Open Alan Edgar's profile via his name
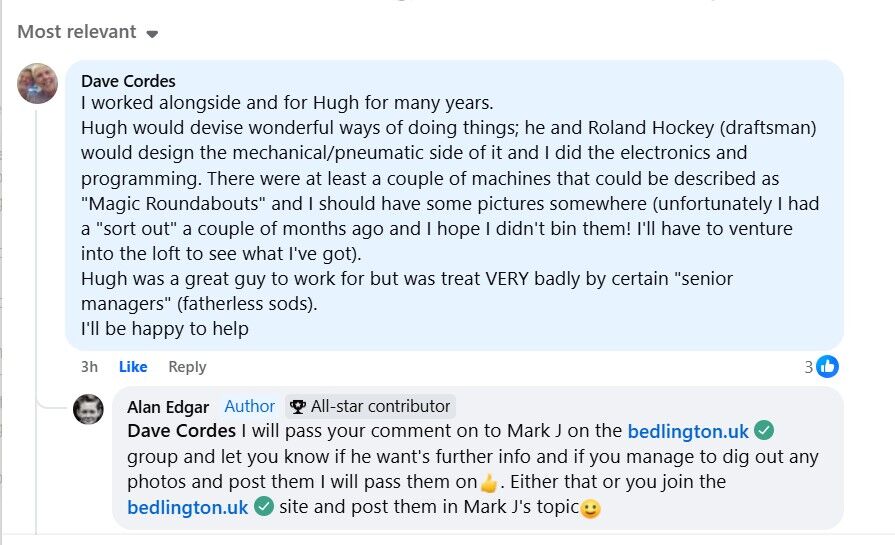Image resolution: width=895 pixels, height=545 pixels. pos(168,406)
